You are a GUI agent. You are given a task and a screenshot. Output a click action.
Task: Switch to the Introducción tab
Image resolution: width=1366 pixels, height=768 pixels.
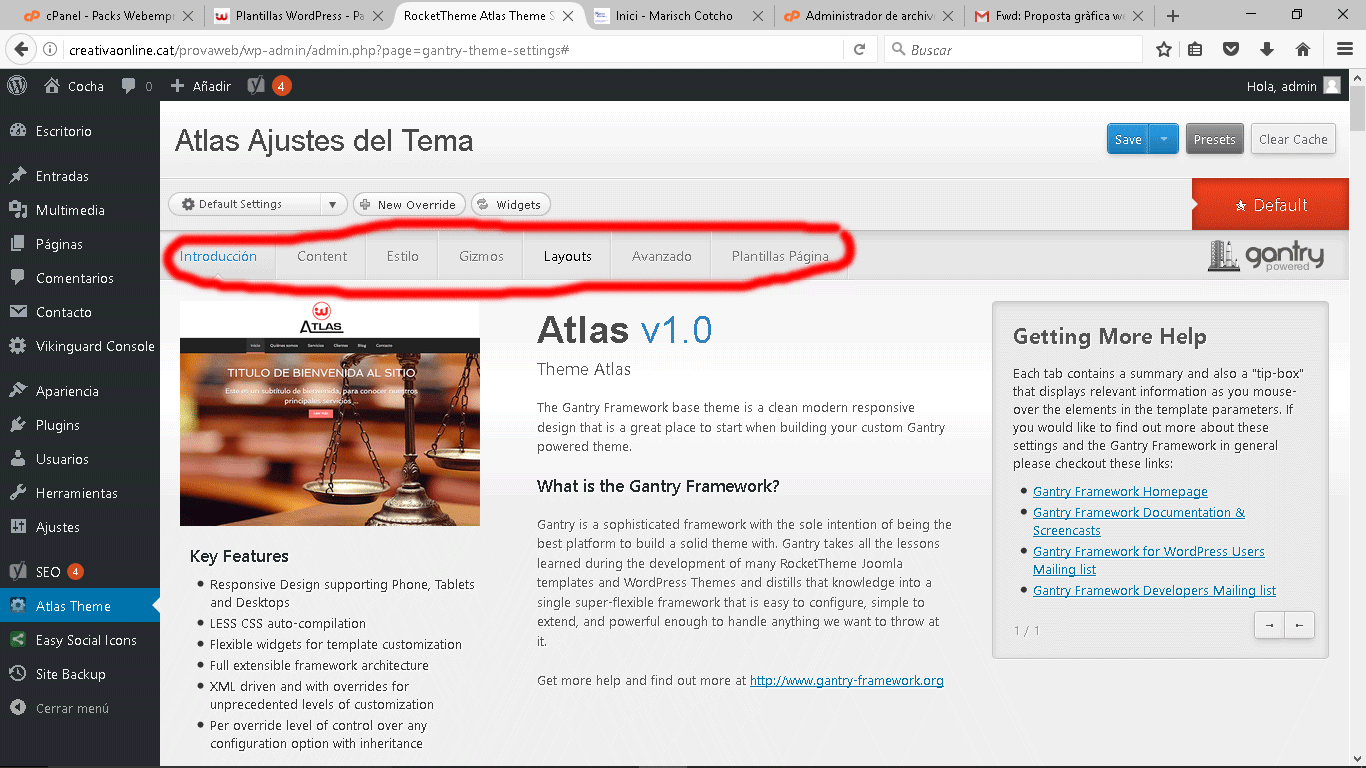tap(218, 256)
